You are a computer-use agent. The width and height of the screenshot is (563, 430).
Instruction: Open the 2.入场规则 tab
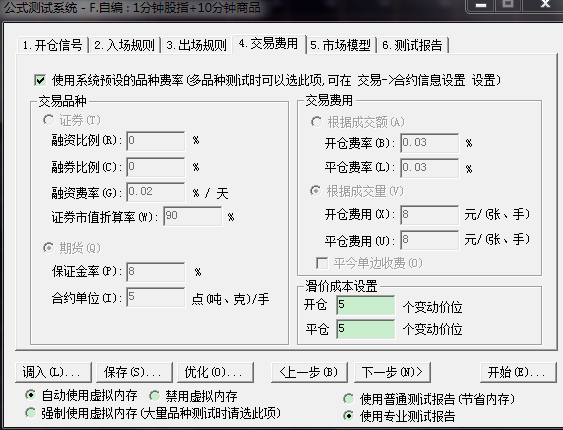(x=125, y=45)
